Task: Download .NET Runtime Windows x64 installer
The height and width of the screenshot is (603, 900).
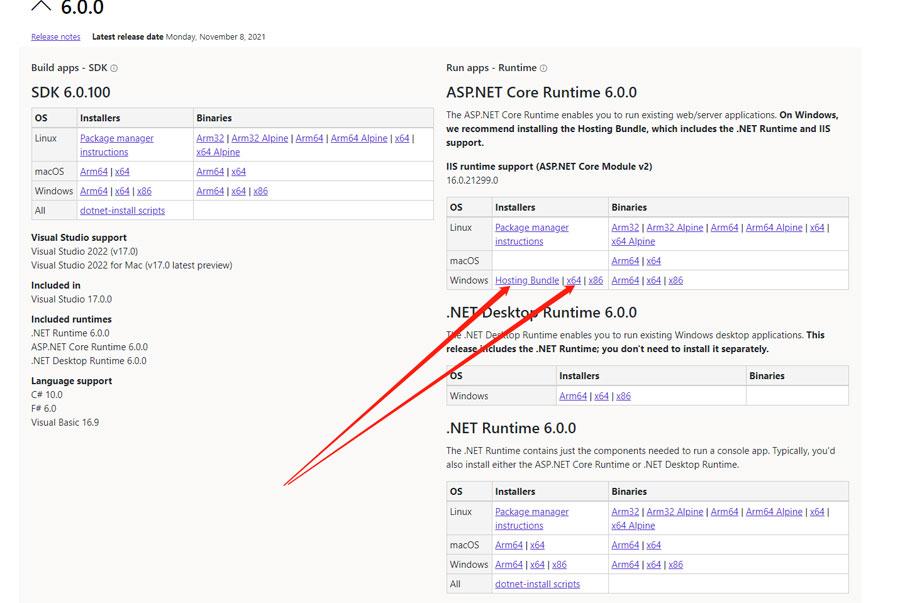Action: [537, 565]
